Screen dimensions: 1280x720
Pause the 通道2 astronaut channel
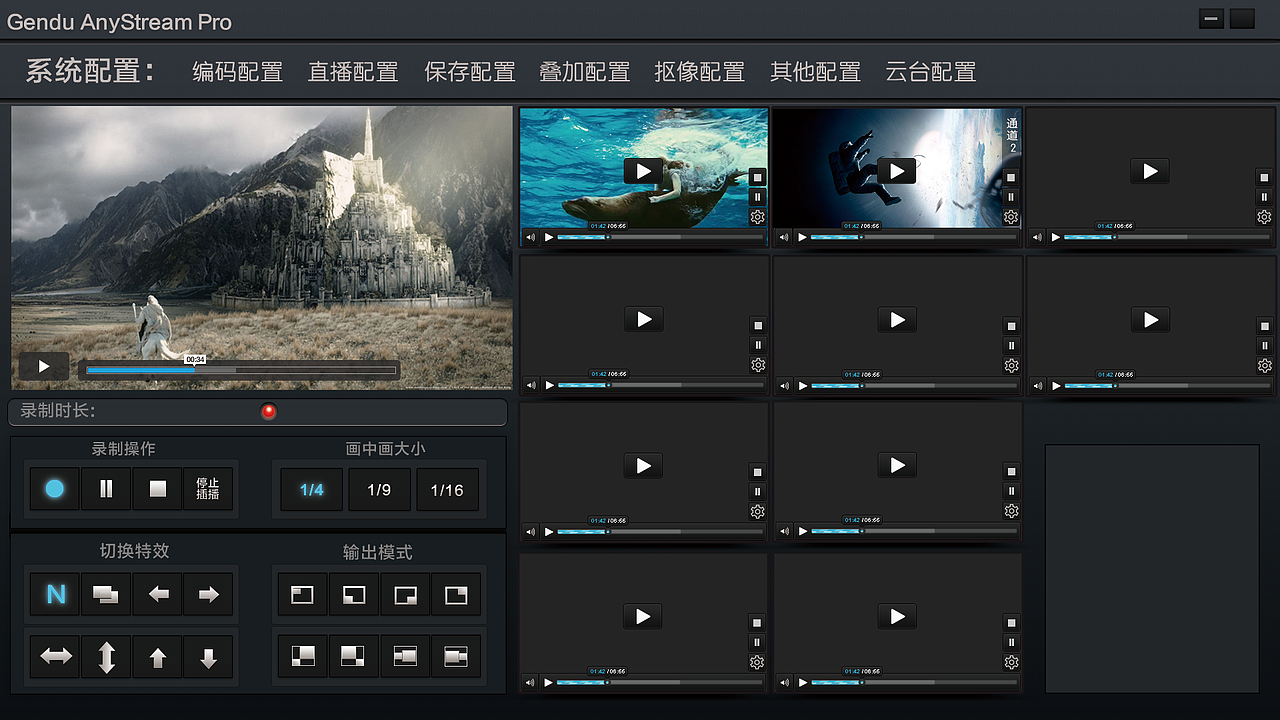[1011, 197]
